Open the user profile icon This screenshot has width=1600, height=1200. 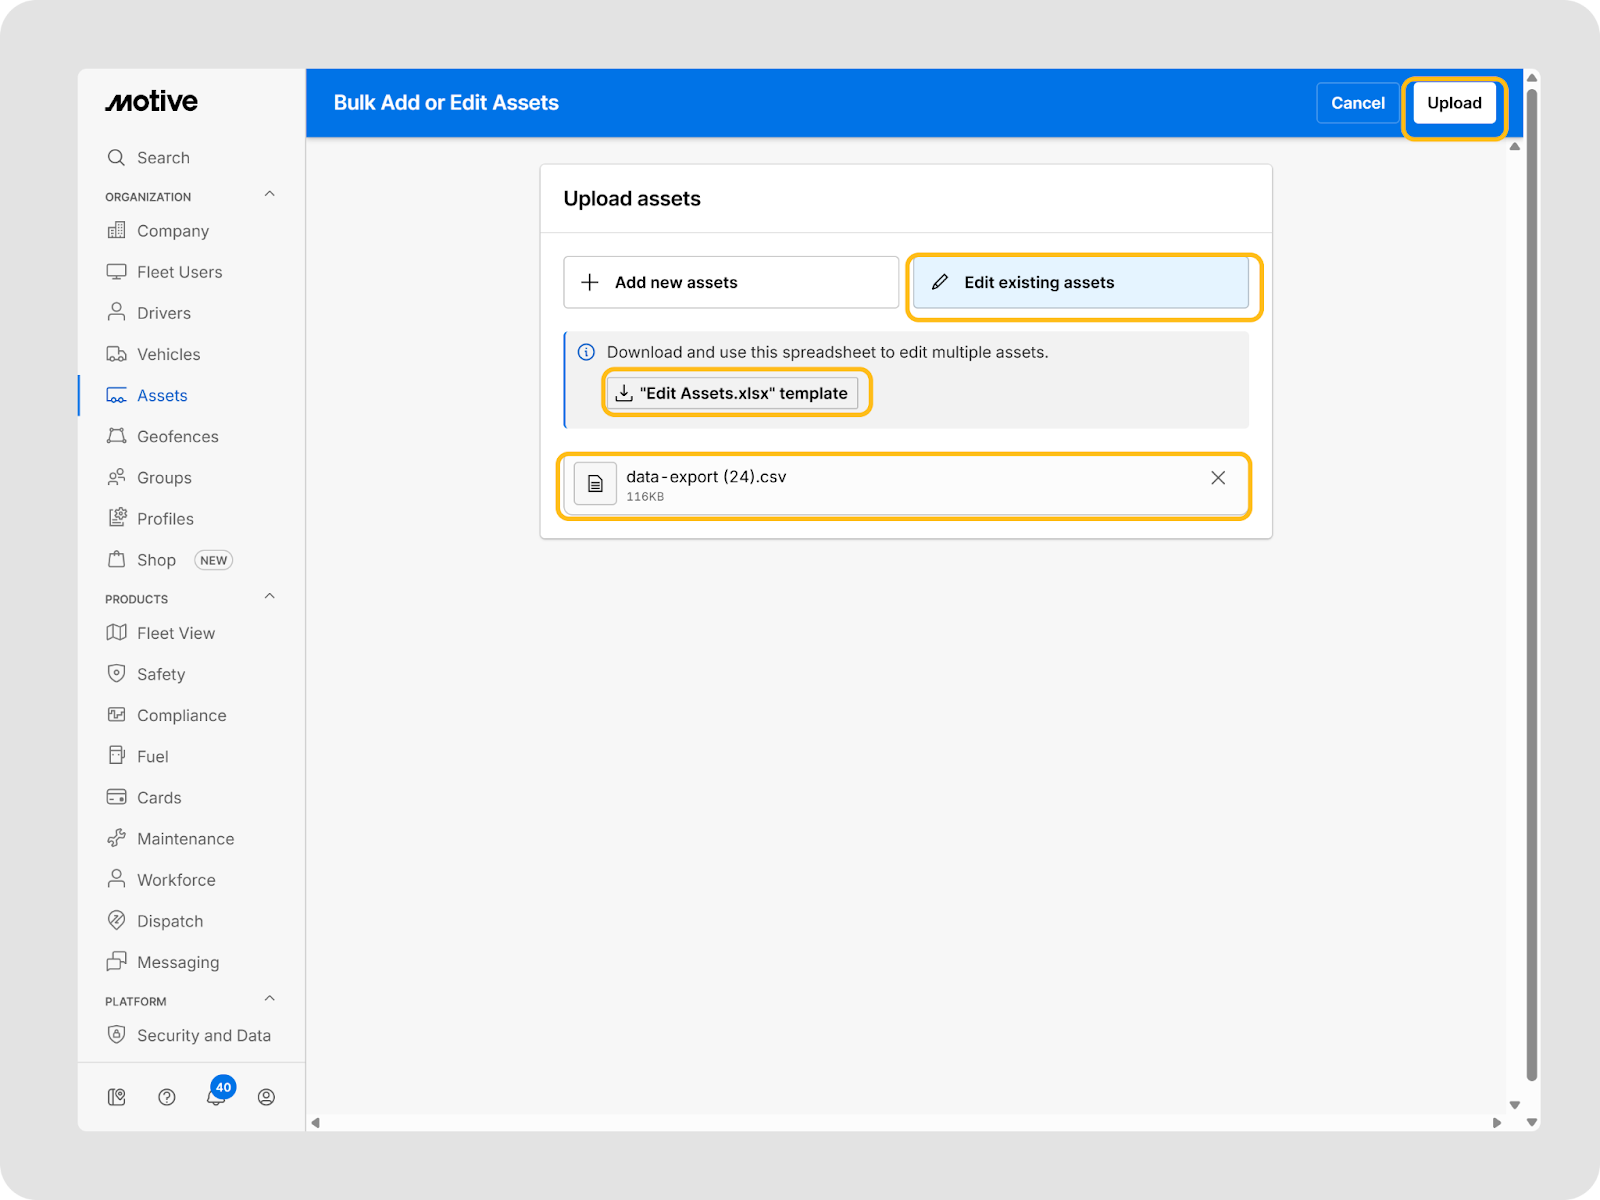point(266,1097)
